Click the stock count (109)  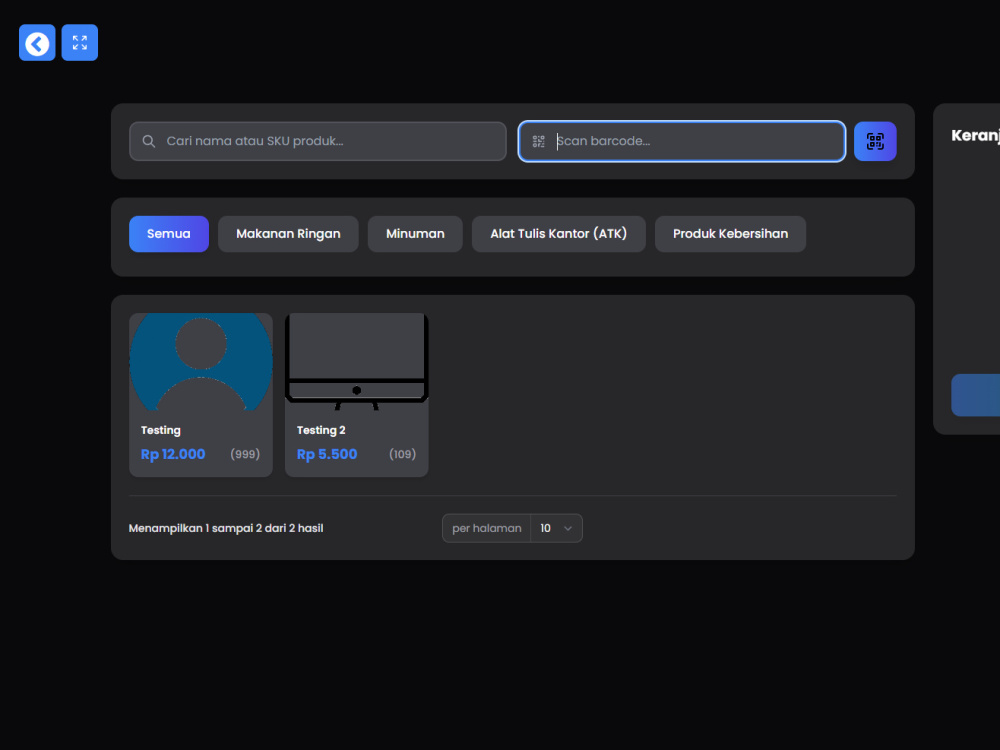(402, 454)
